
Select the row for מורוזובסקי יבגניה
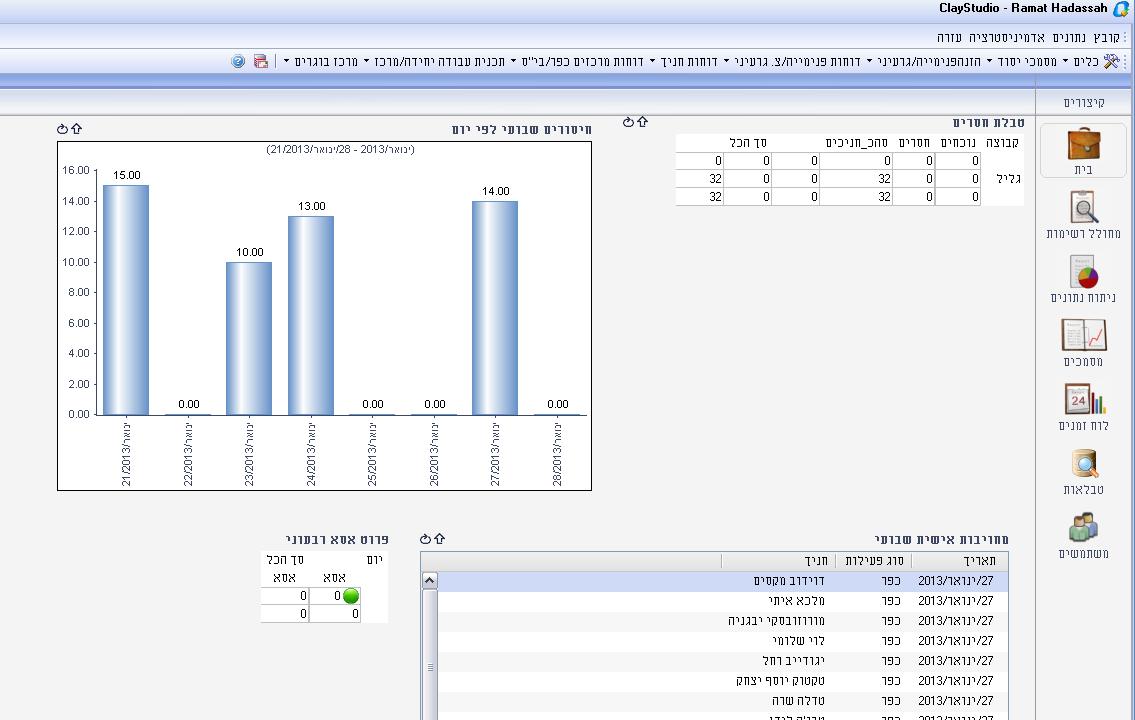tap(722, 621)
